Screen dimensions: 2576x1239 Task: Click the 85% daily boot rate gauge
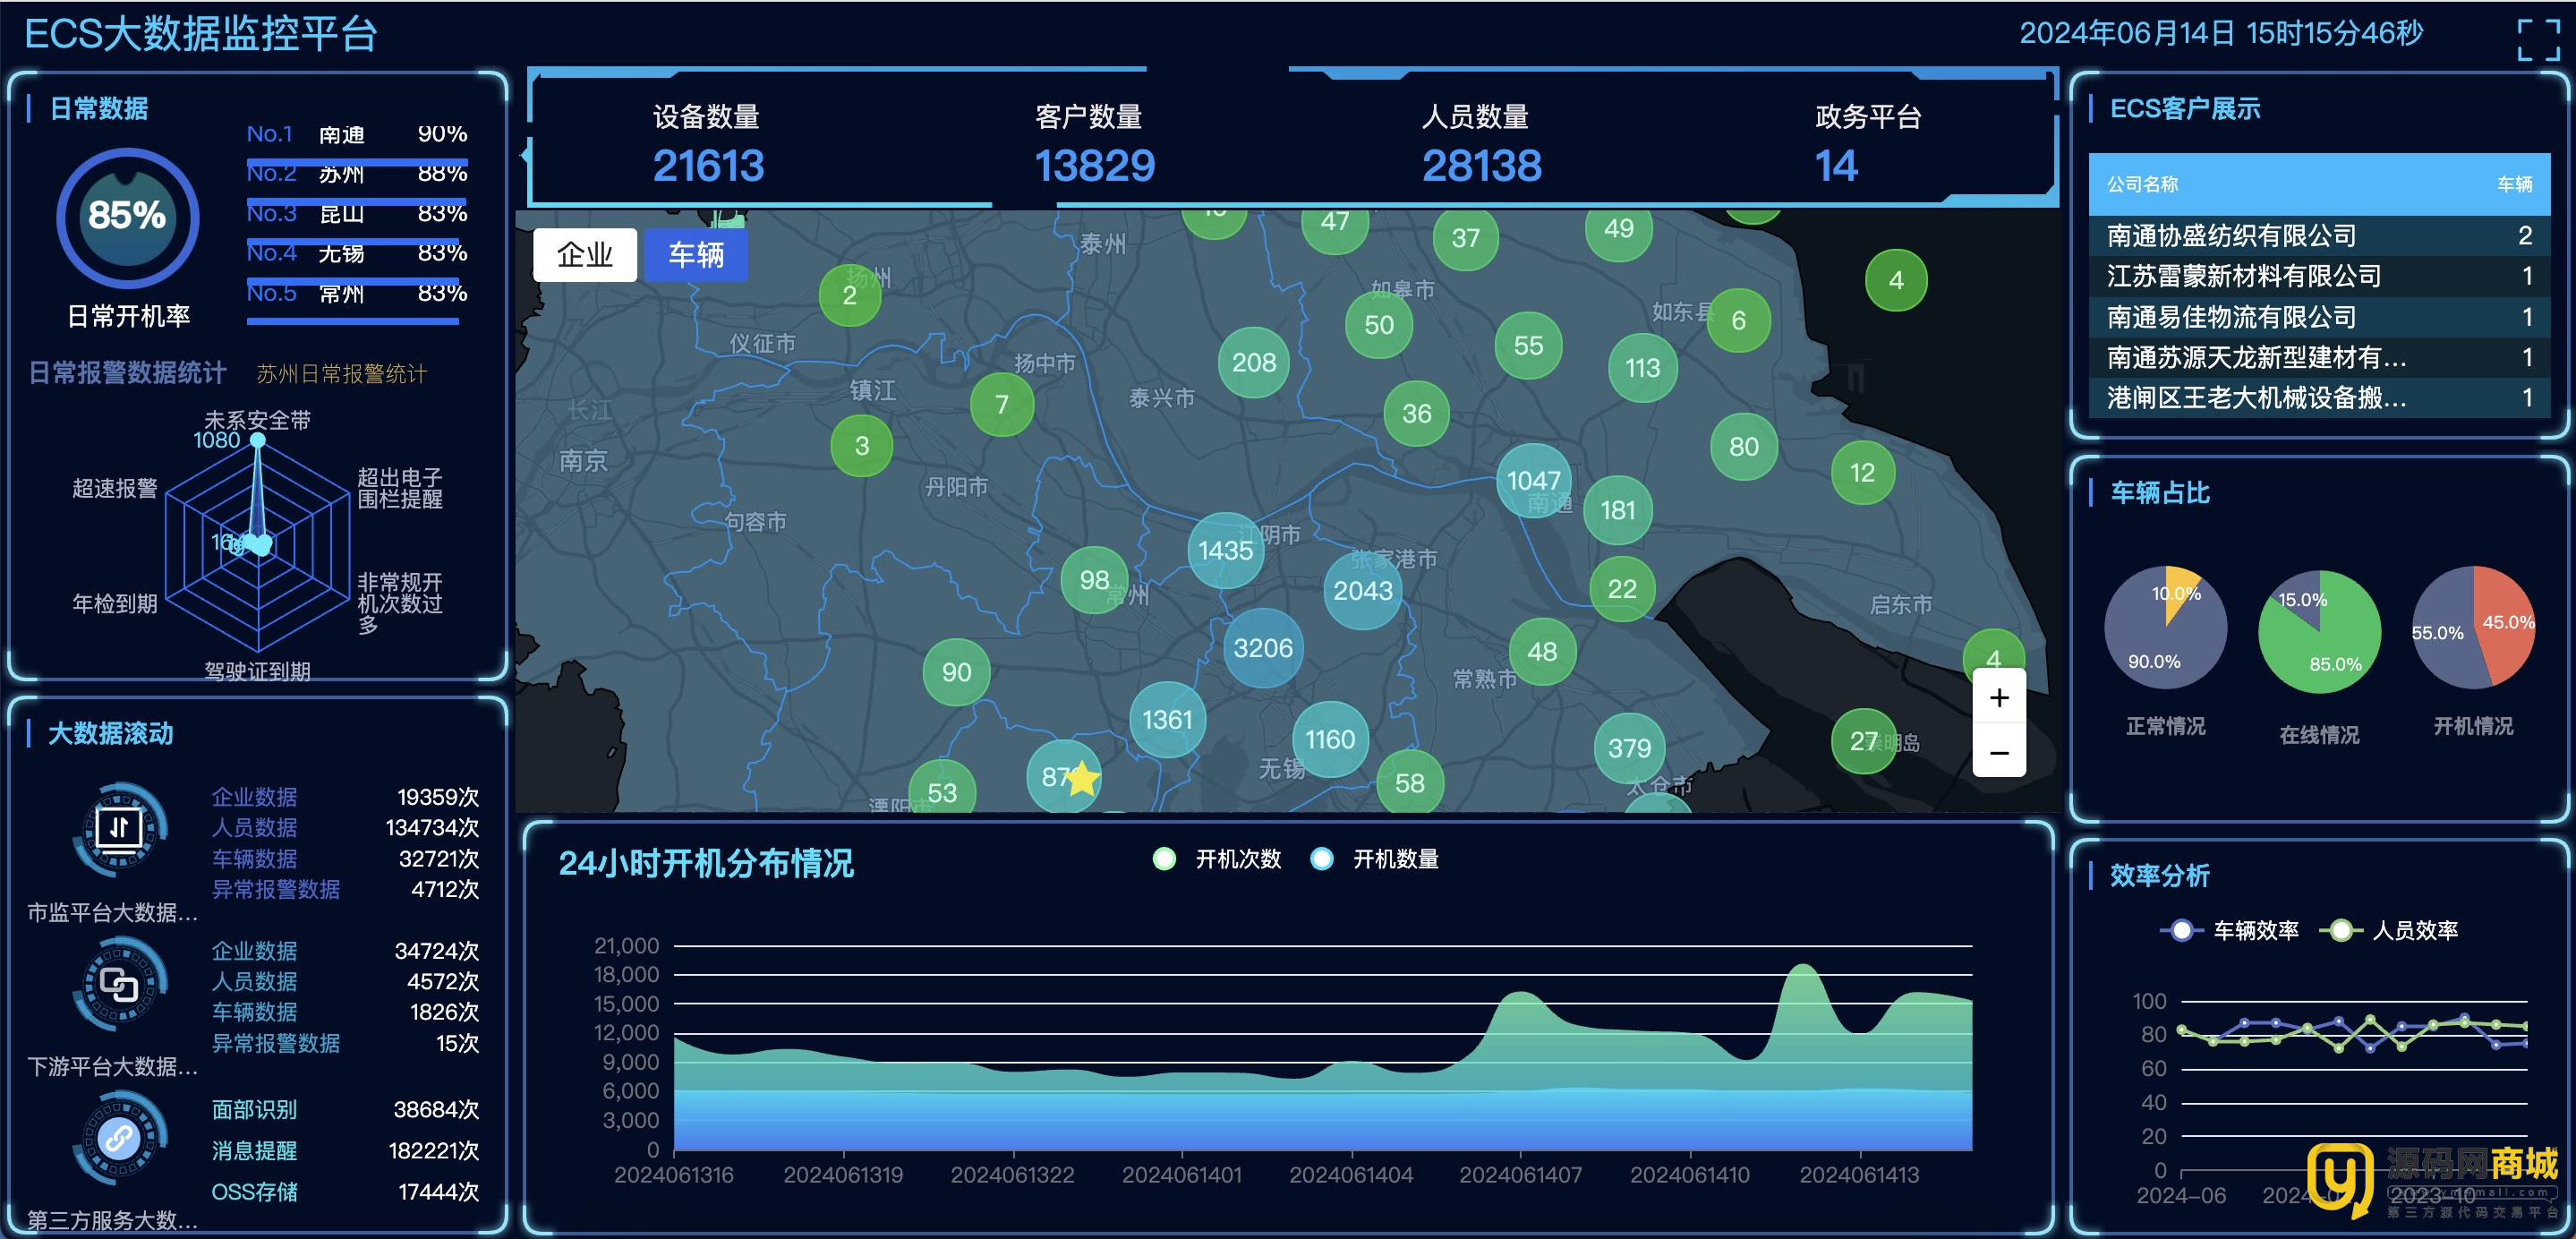tap(127, 217)
